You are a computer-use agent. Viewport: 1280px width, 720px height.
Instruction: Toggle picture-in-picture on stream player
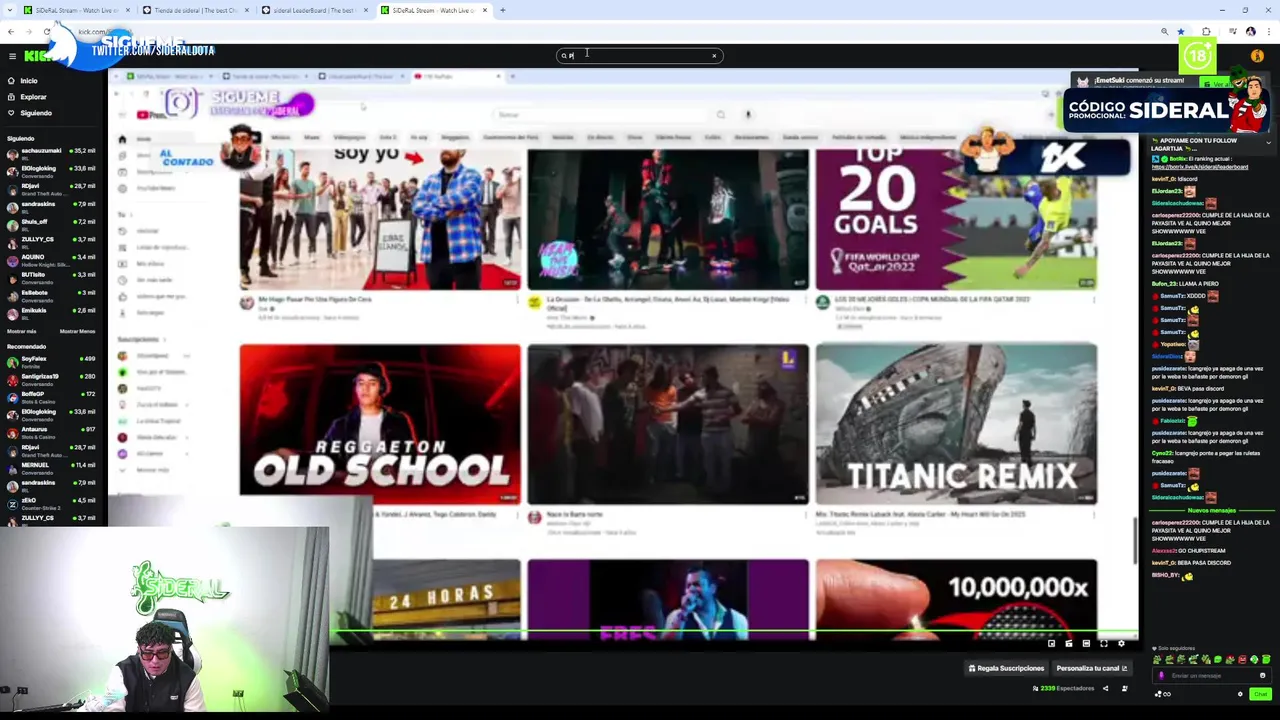pyautogui.click(x=1051, y=643)
